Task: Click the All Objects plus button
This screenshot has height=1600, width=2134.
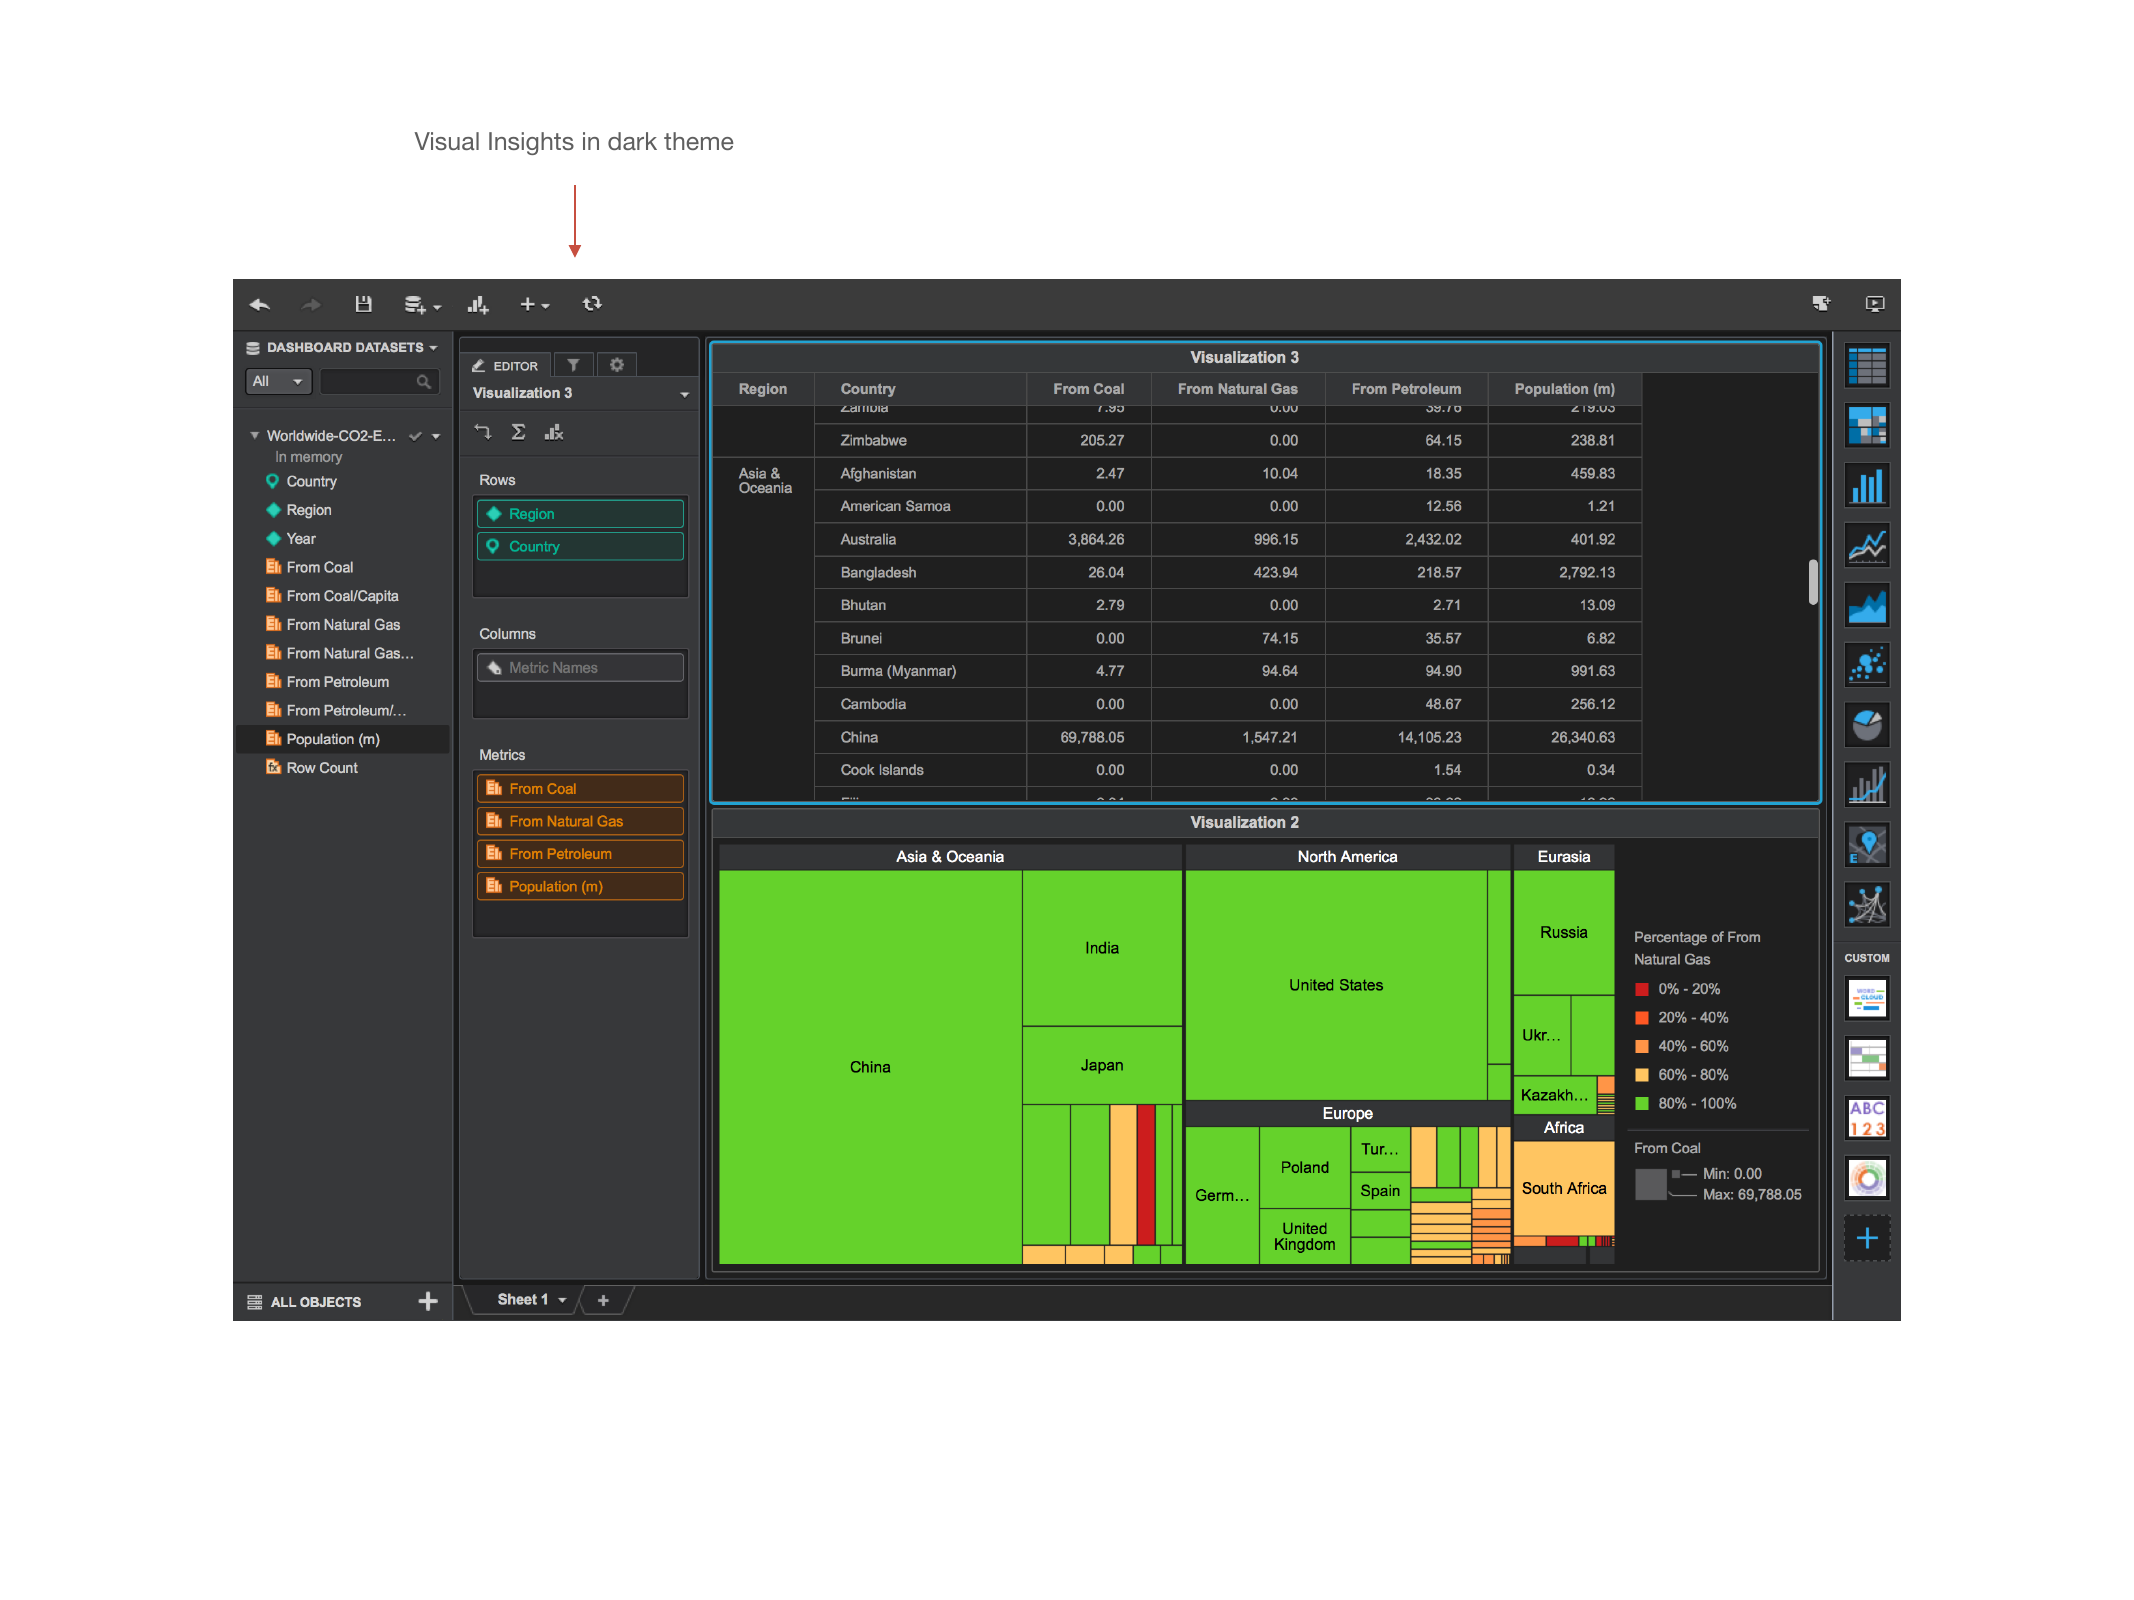Action: [x=428, y=1301]
